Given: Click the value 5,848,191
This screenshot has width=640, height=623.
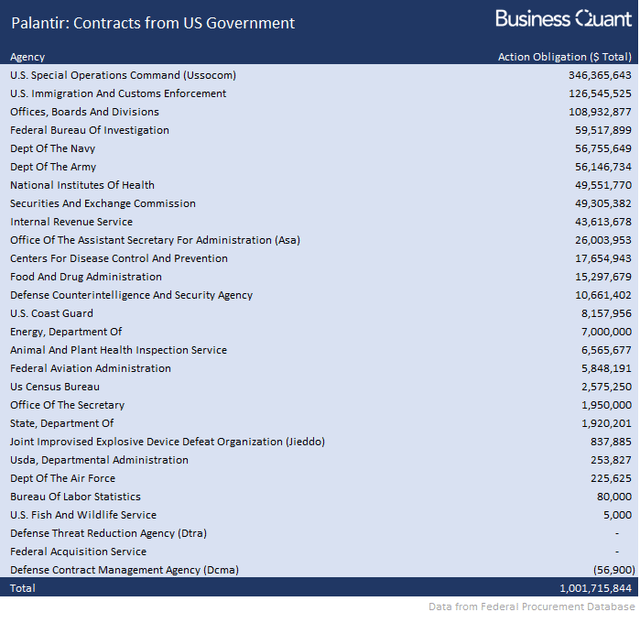Looking at the screenshot, I should coord(607,369).
